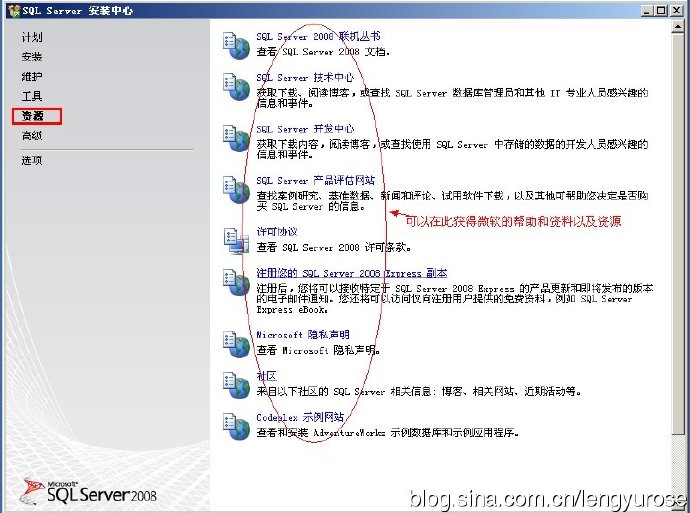Visit the SQL Server 开发中心 link

[305, 129]
